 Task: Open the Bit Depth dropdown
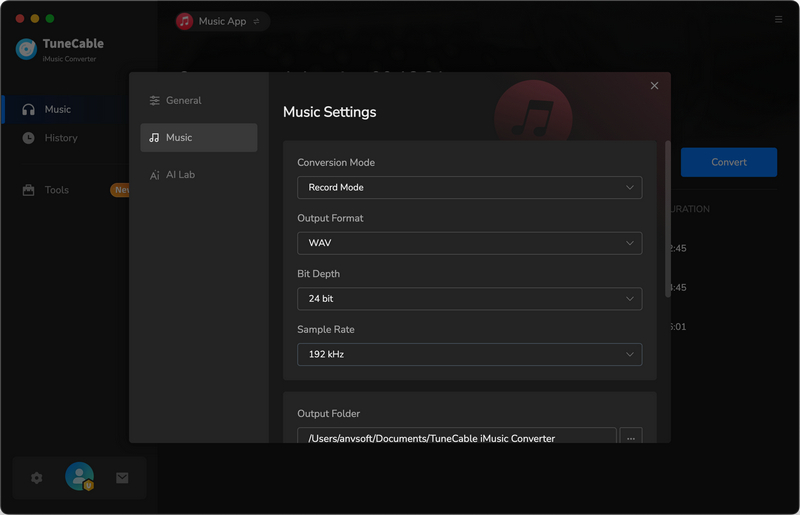[469, 299]
